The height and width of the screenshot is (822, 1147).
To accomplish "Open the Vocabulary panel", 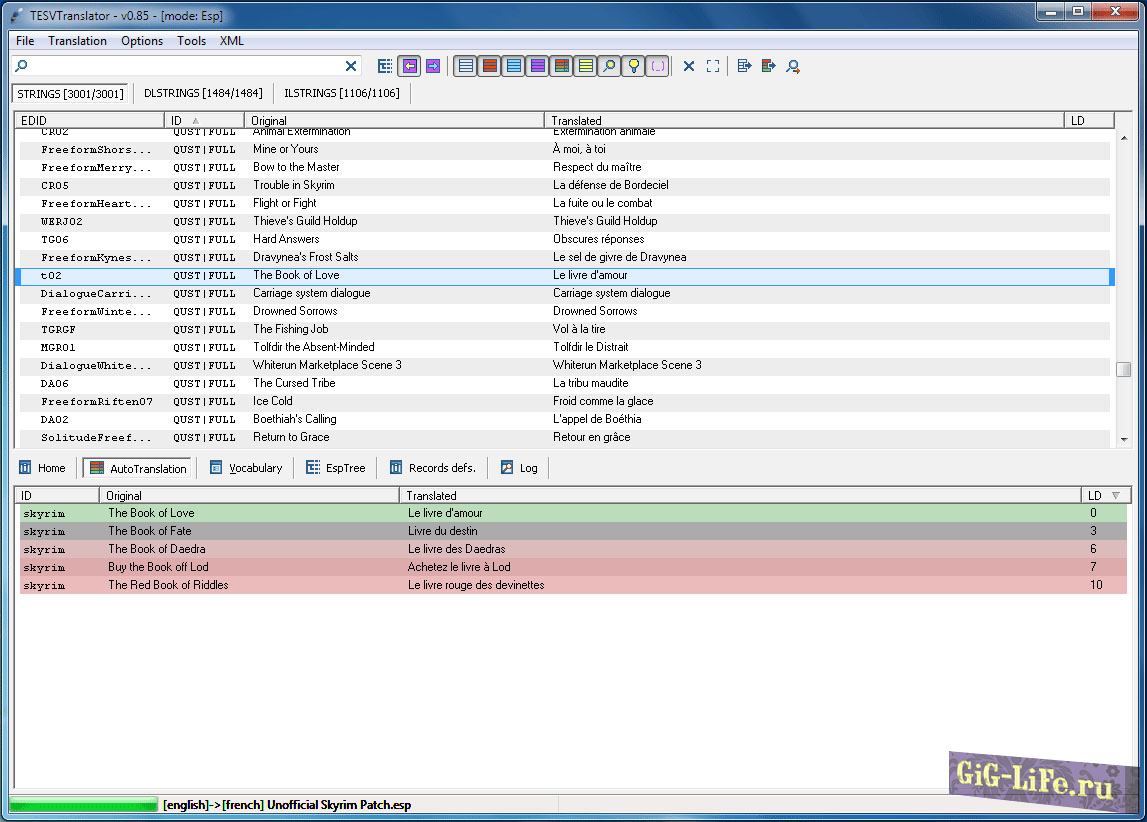I will 246,468.
